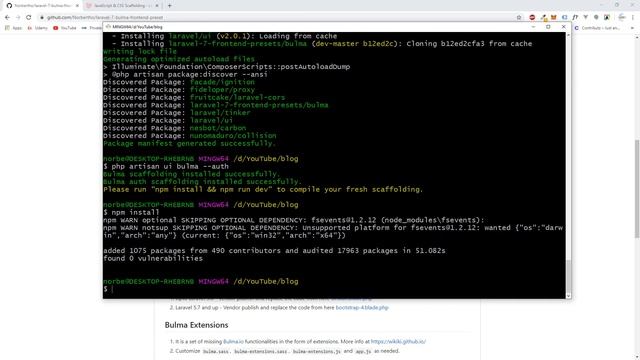The image size is (640, 360).
Task: Click the terminal scrollbar down arrow
Action: (x=568, y=296)
